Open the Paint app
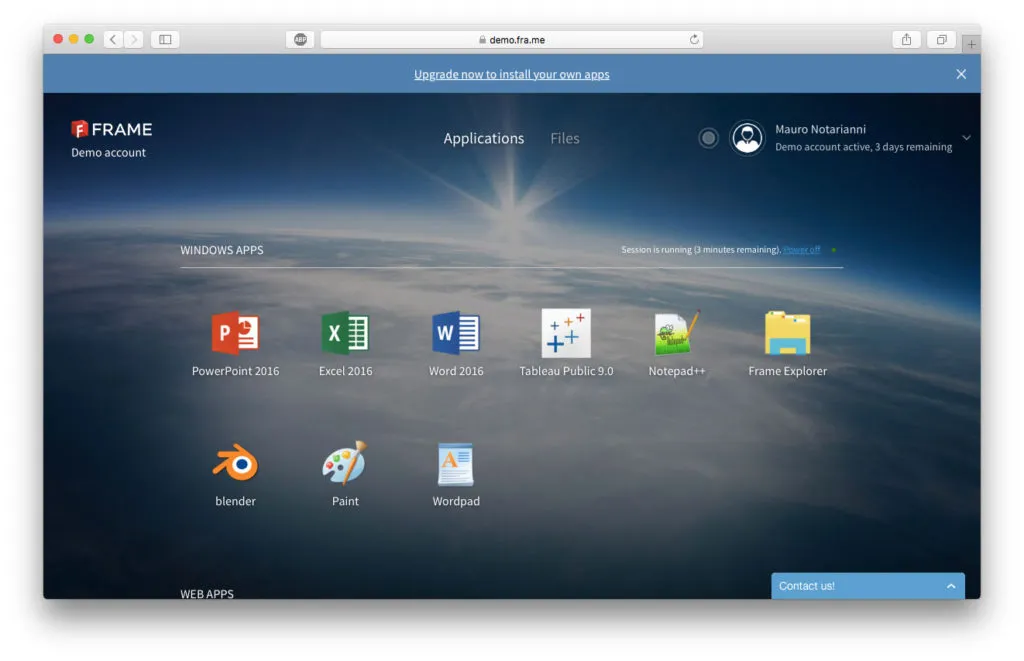This screenshot has width=1024, height=661. click(x=345, y=463)
